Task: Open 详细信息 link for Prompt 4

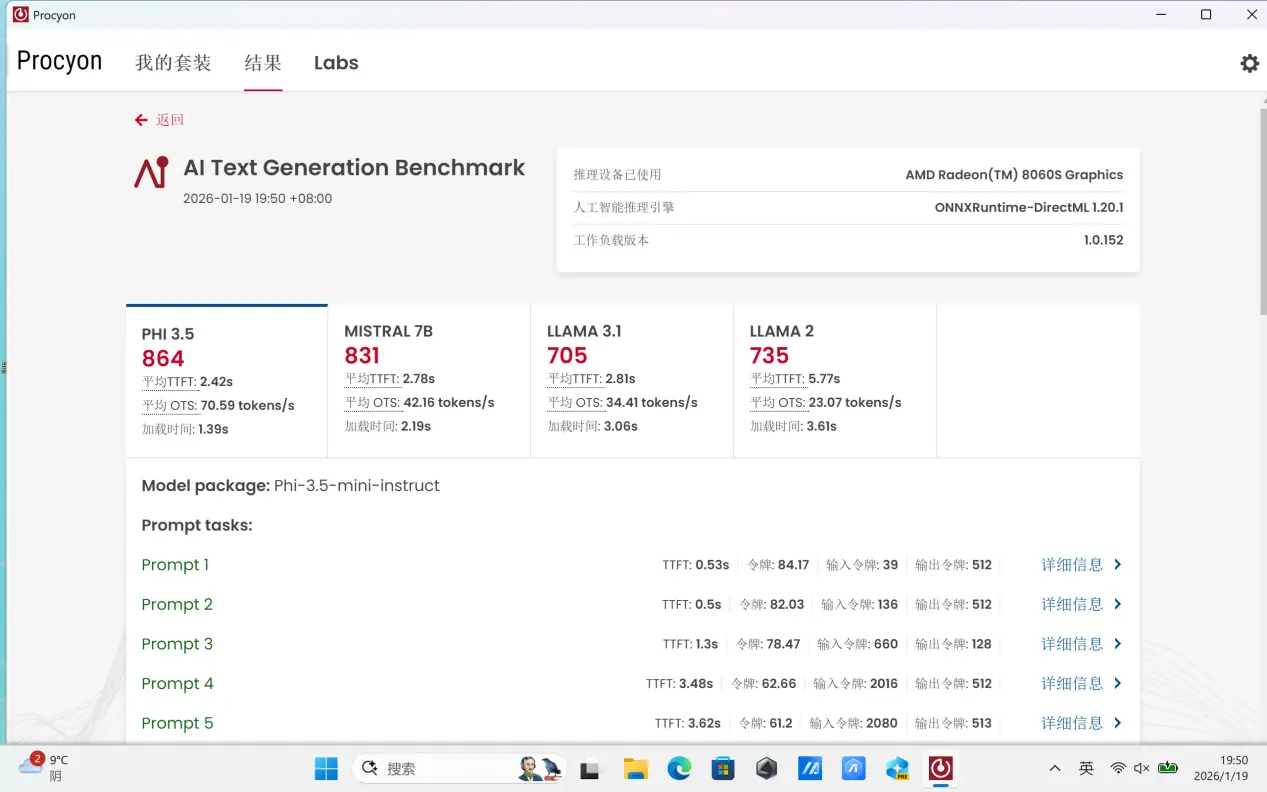Action: pyautogui.click(x=1072, y=684)
